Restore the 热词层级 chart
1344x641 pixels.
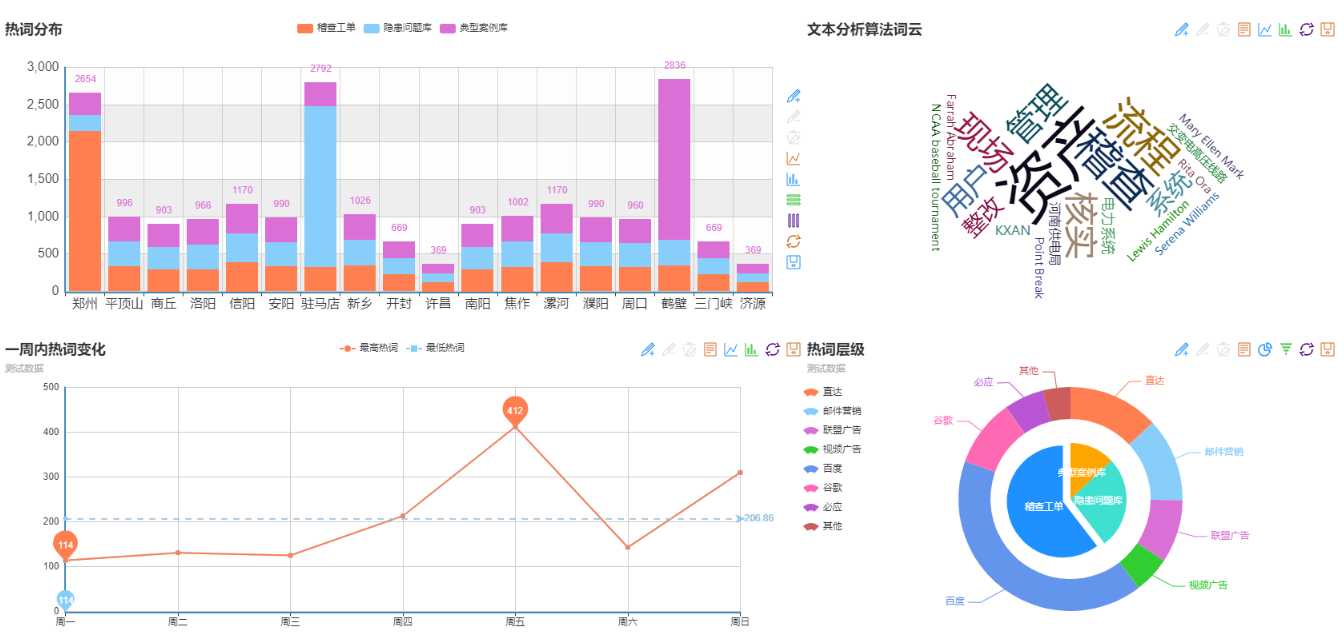[1306, 349]
